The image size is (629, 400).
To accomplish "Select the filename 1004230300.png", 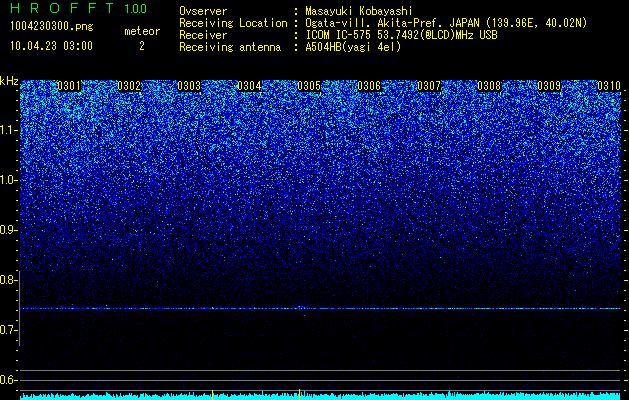I will pos(52,27).
